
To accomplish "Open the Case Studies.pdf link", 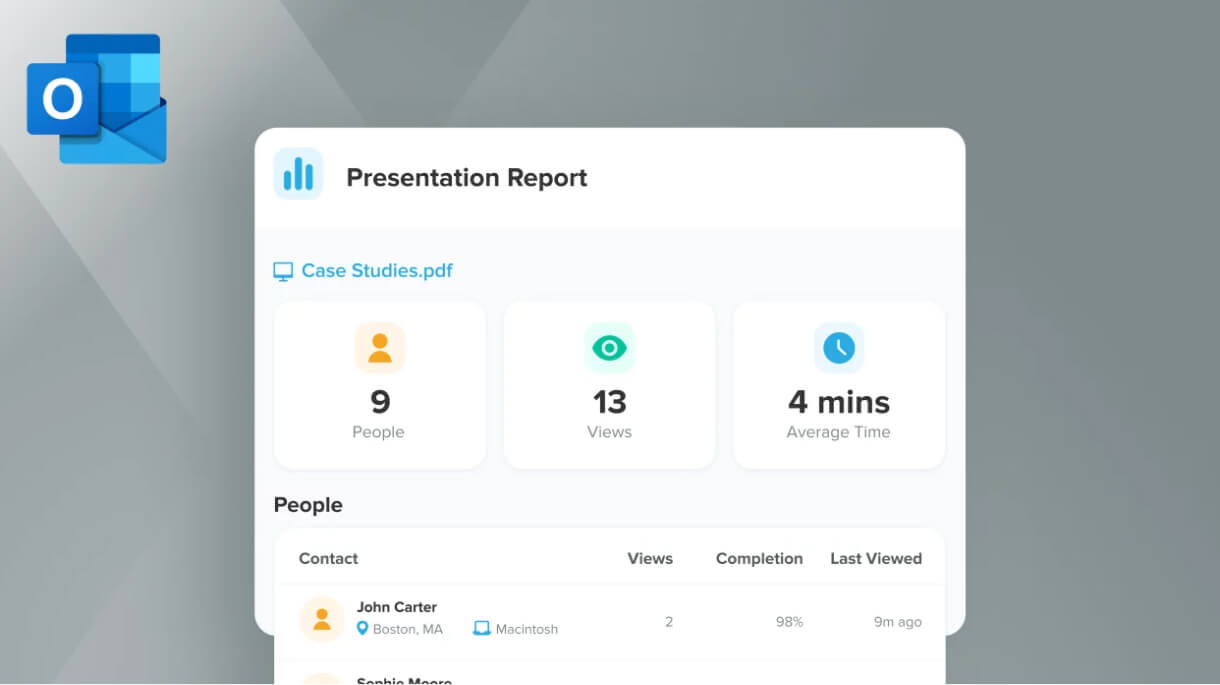I will (x=377, y=271).
